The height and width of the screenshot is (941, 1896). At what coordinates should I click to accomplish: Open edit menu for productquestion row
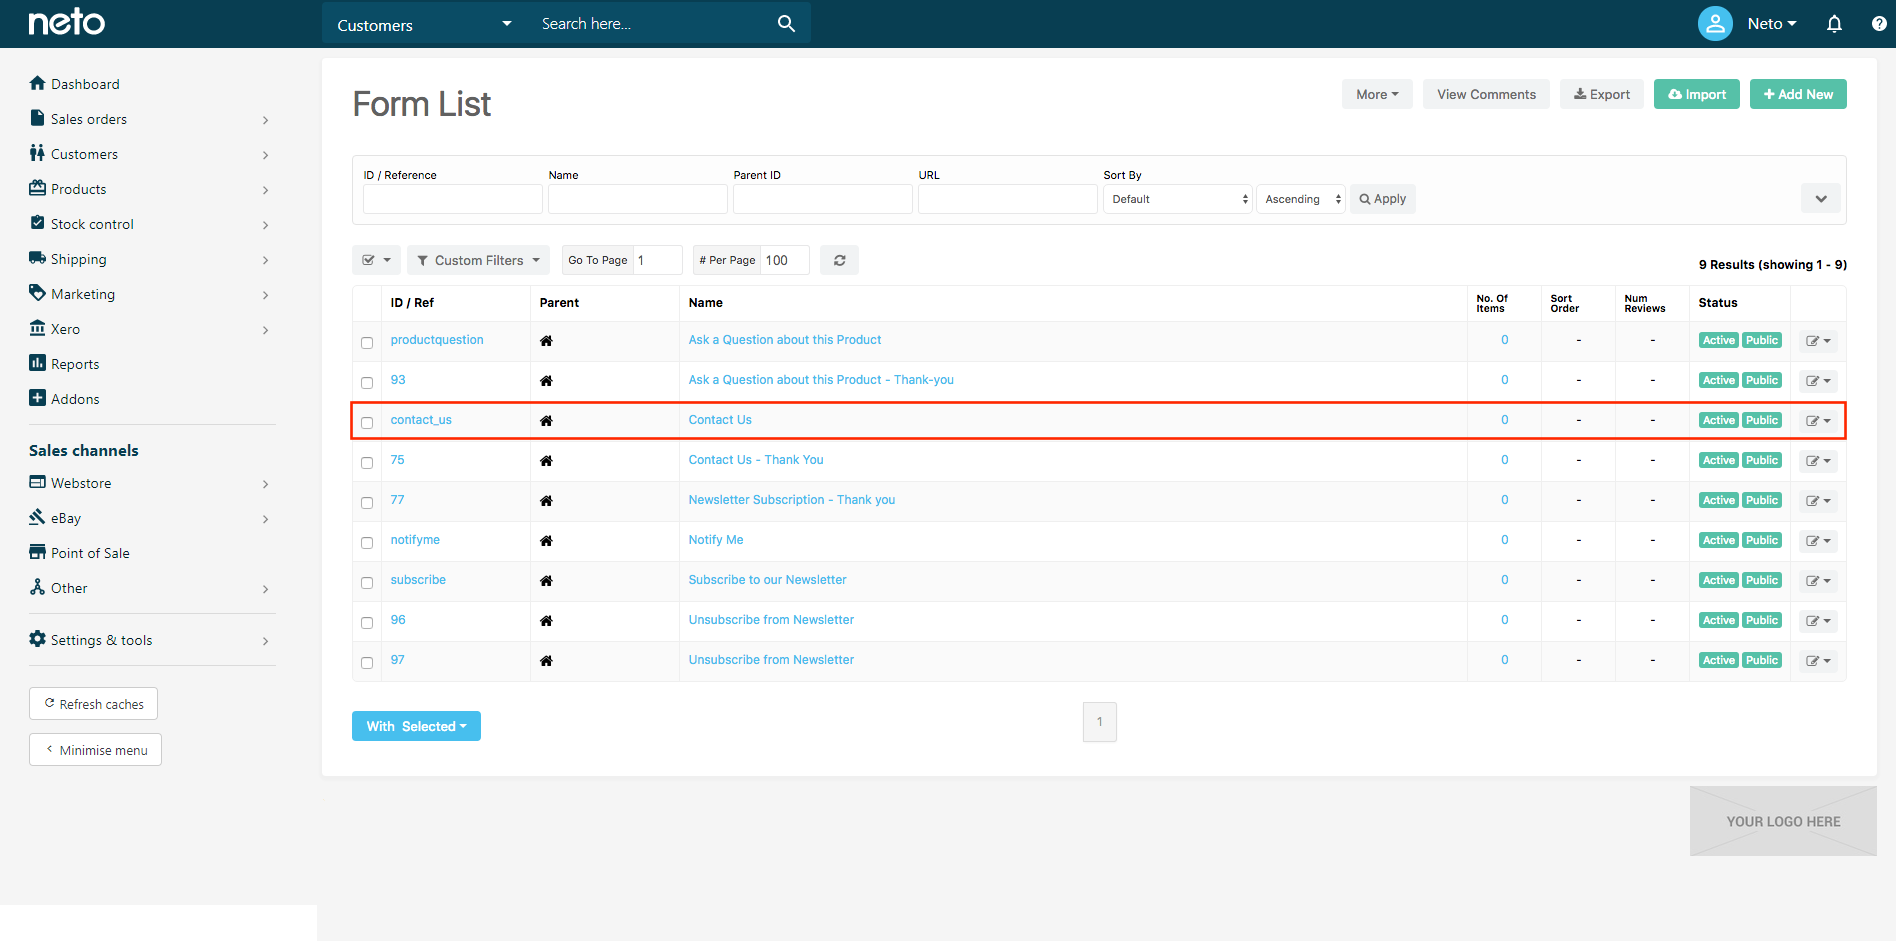1818,341
